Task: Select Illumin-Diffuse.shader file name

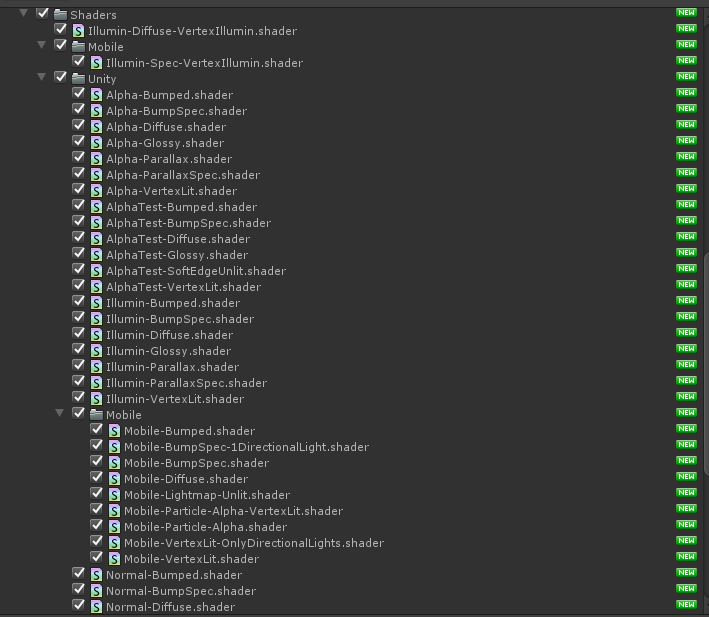Action: coord(170,335)
